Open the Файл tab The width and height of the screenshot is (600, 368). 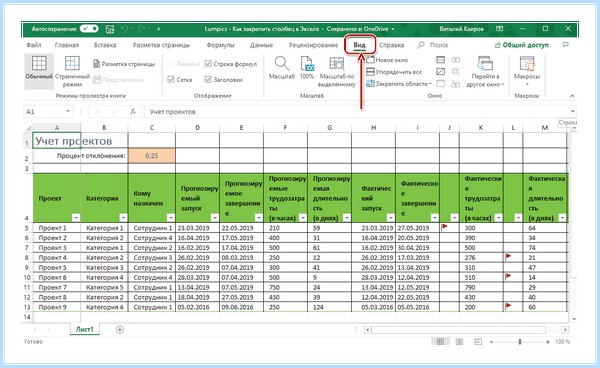[34, 45]
